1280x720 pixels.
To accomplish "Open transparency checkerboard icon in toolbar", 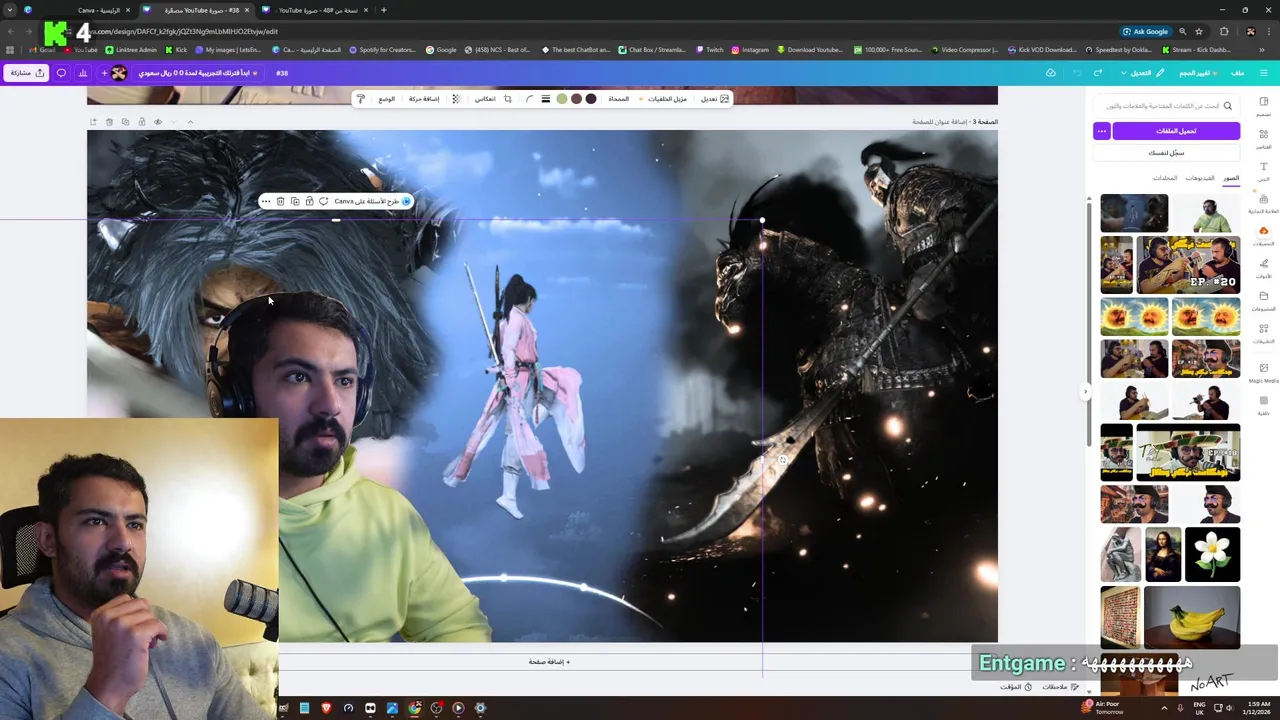I will [x=456, y=99].
